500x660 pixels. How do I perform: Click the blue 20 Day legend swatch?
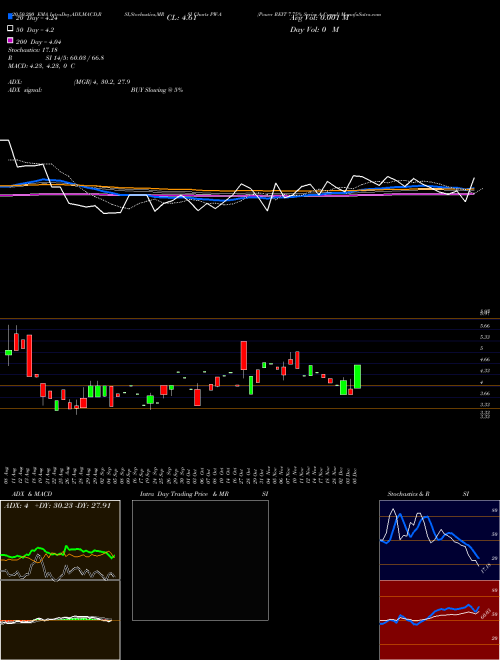pos(10,17)
